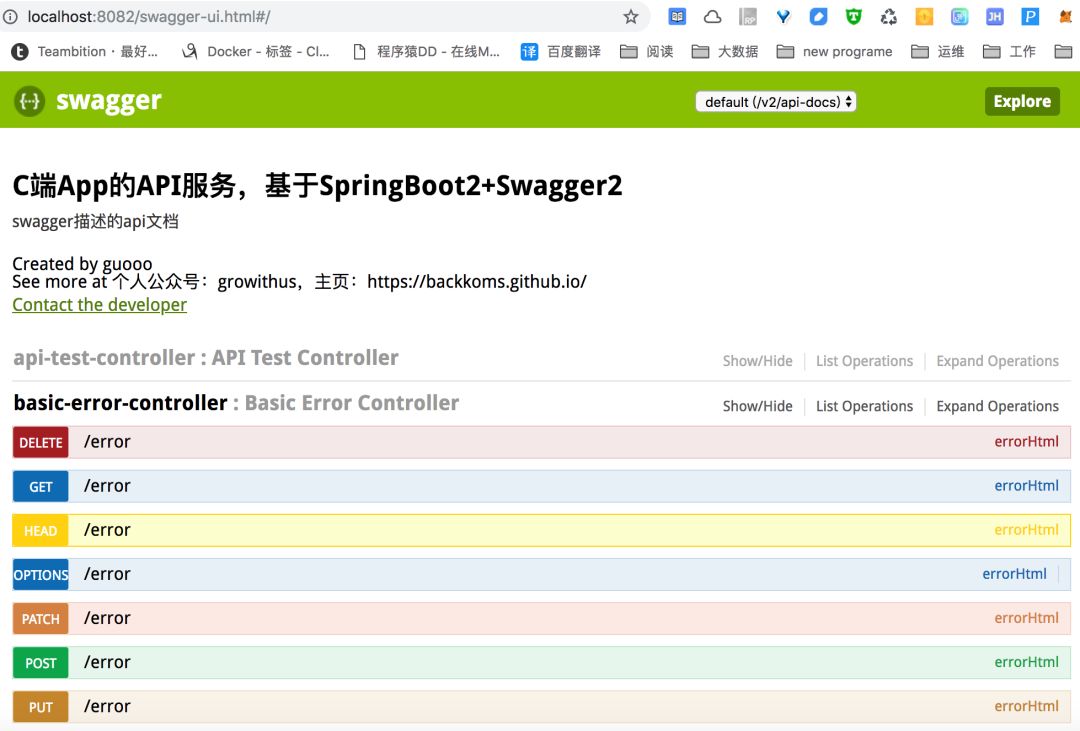Open /error path in DELETE row
This screenshot has width=1080, height=731.
point(107,442)
